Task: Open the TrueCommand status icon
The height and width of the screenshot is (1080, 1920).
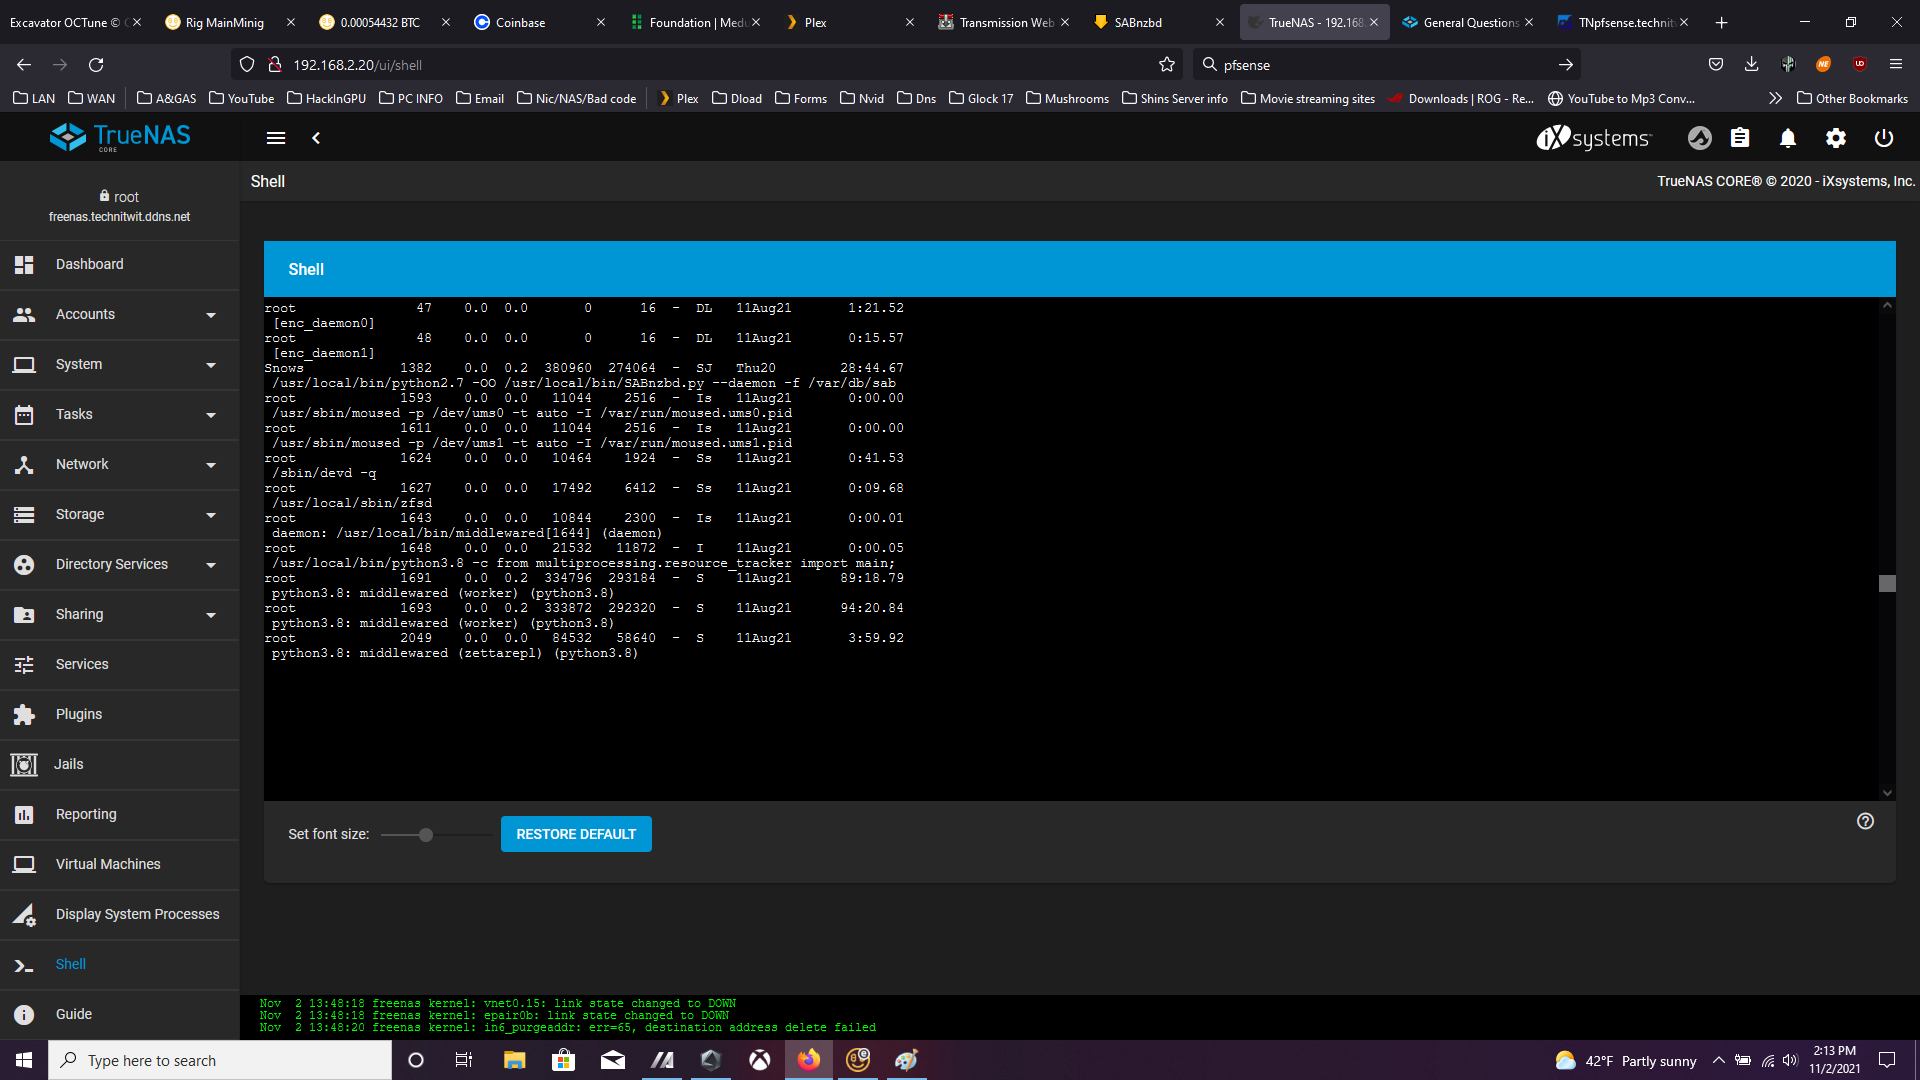Action: (1700, 138)
